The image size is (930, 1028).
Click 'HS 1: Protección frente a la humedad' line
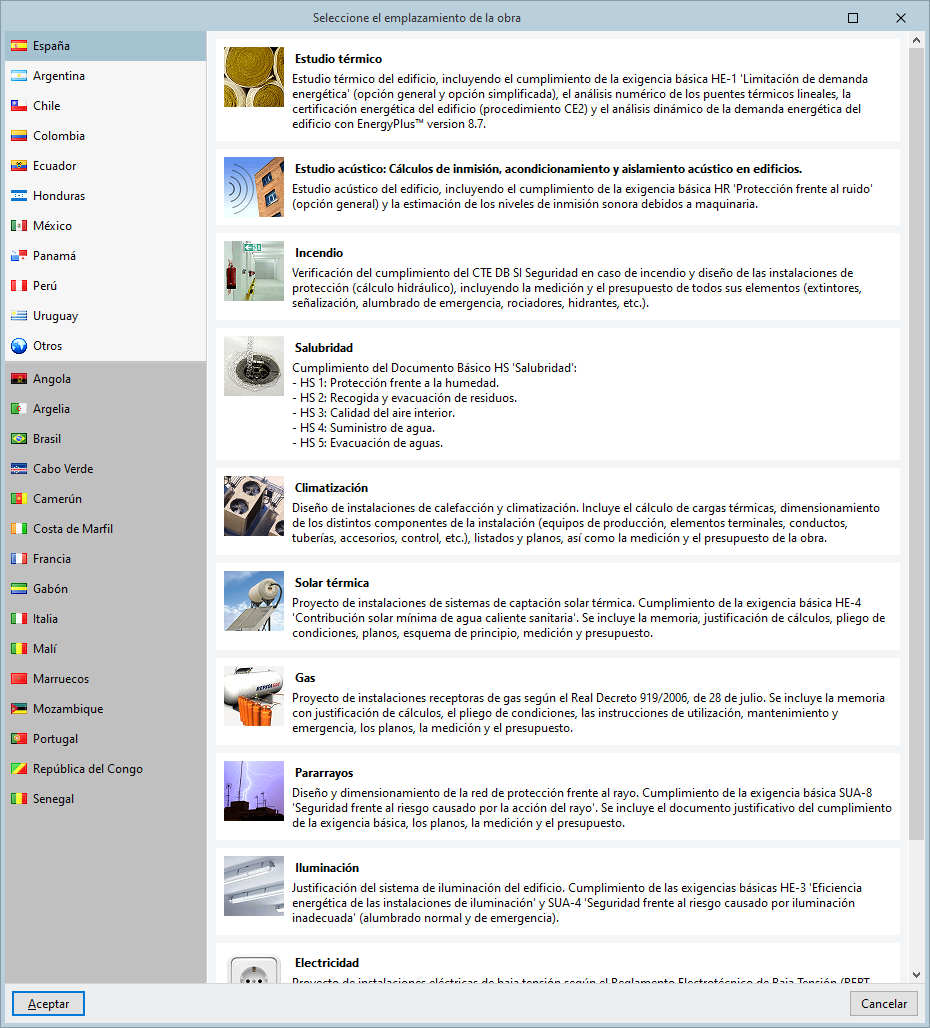tap(396, 383)
